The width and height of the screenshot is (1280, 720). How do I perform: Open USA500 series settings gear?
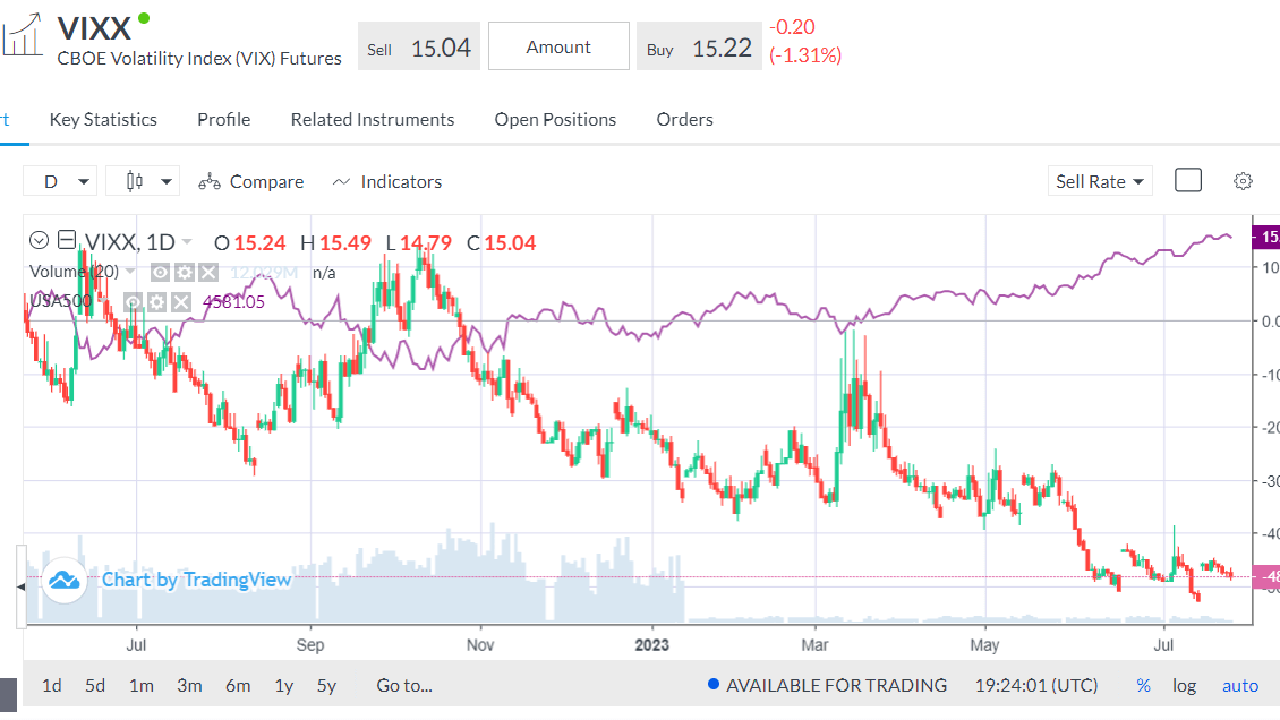click(x=157, y=302)
